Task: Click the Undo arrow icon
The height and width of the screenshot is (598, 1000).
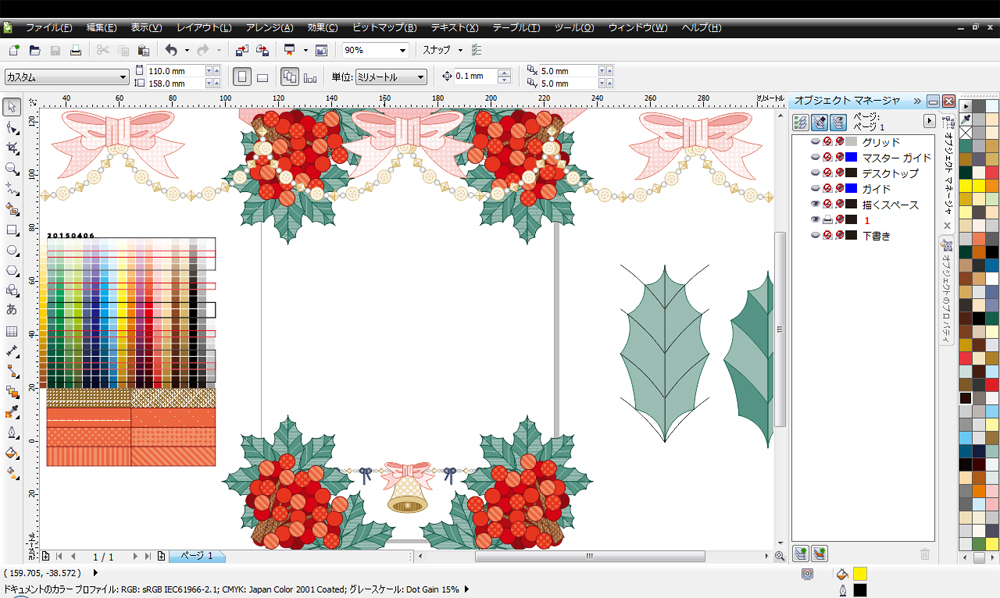Action: [x=170, y=50]
